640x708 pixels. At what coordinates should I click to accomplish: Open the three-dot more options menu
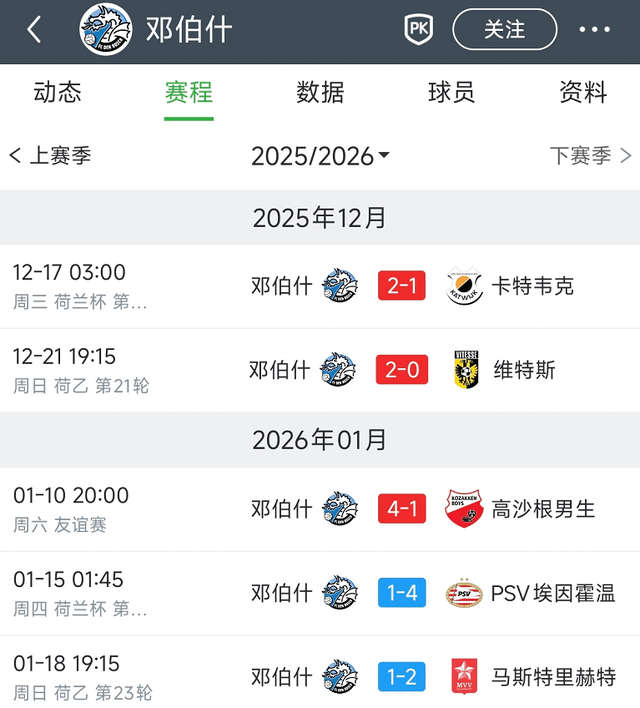pos(594,30)
